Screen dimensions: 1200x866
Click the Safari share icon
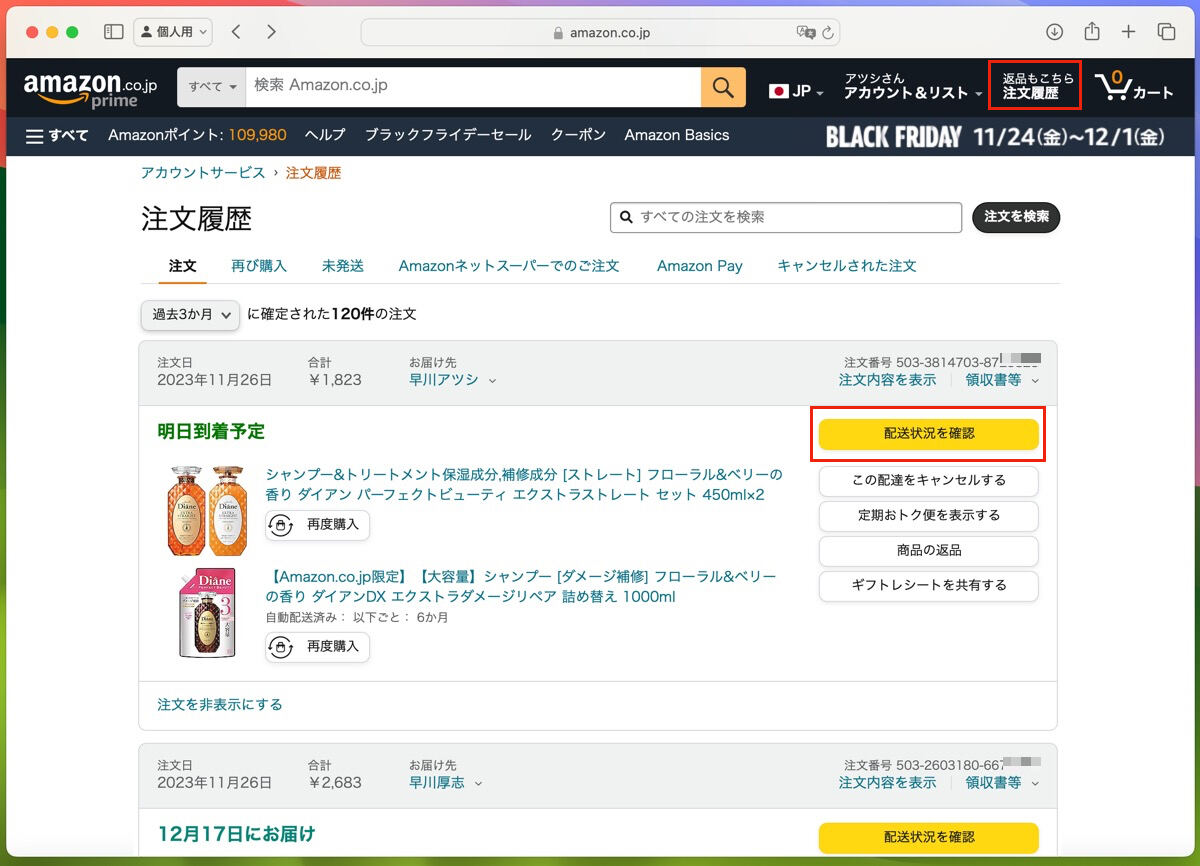[1091, 32]
